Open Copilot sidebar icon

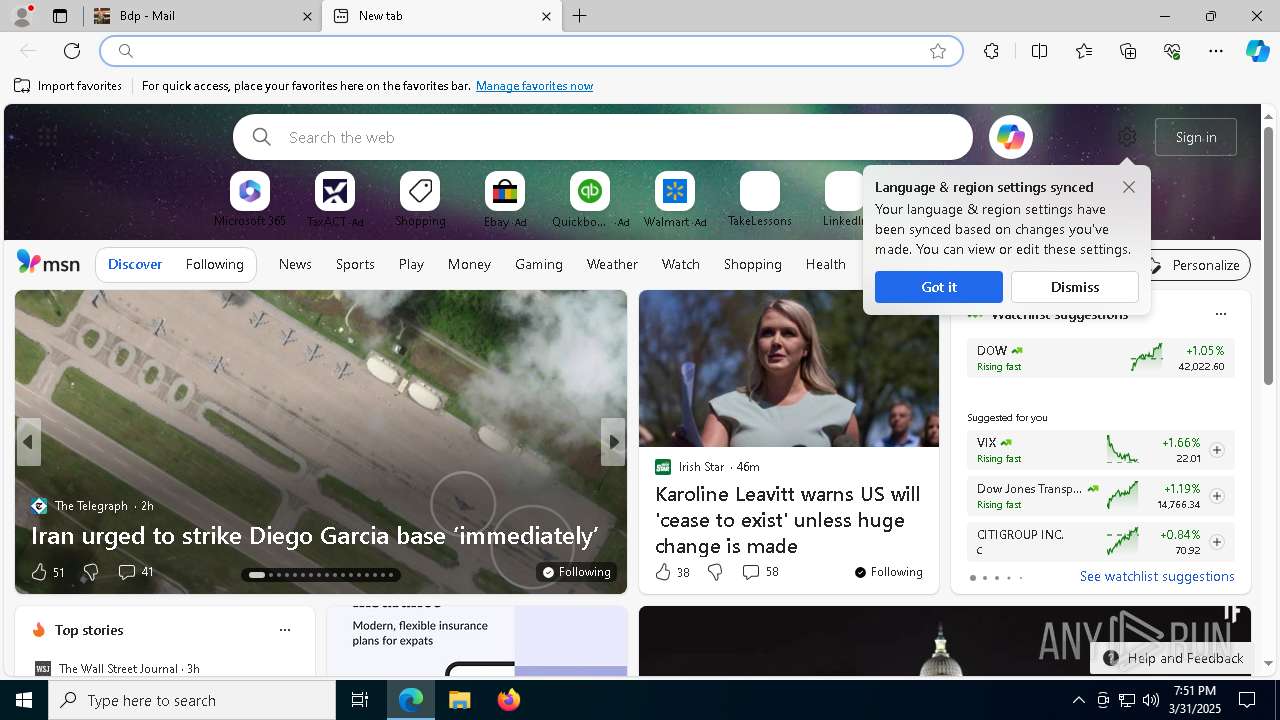tap(1257, 51)
